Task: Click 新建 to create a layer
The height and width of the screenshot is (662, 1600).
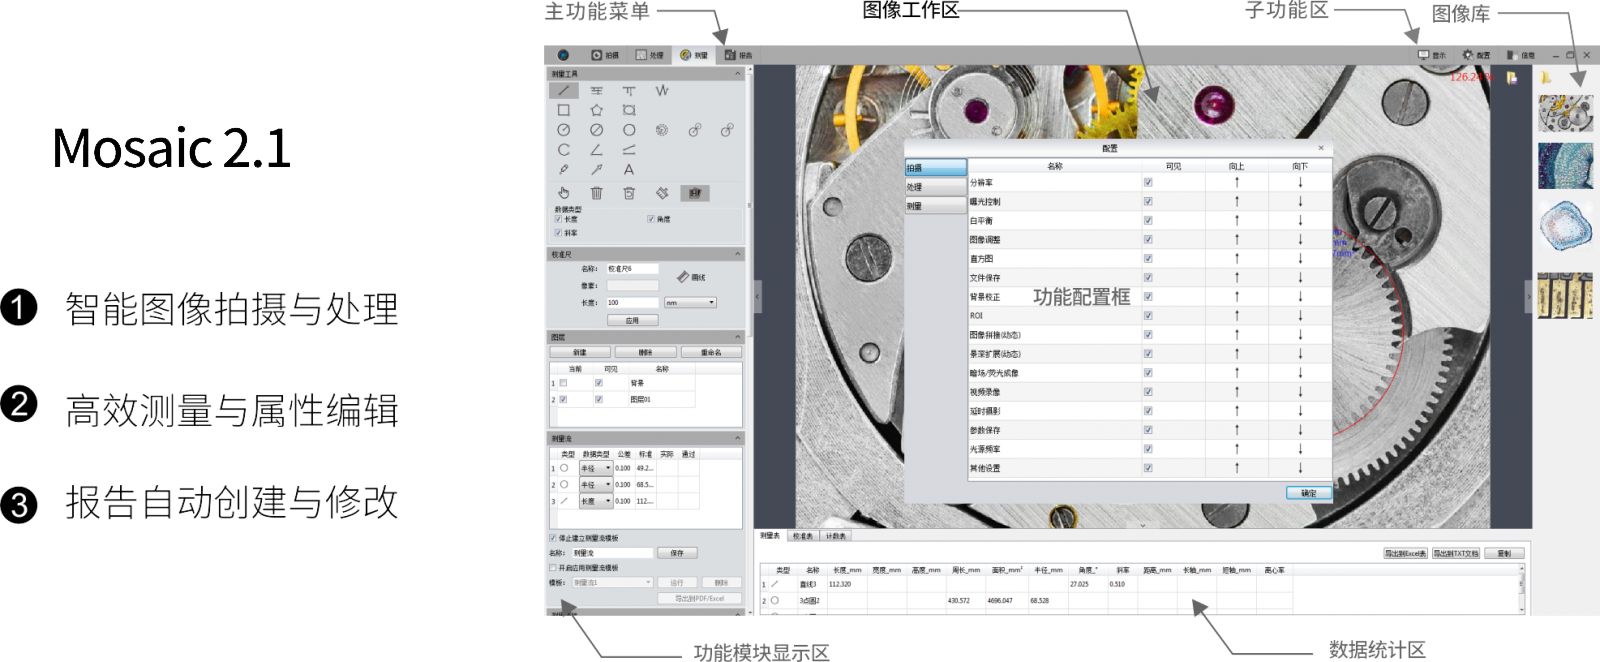Action: click(x=580, y=352)
